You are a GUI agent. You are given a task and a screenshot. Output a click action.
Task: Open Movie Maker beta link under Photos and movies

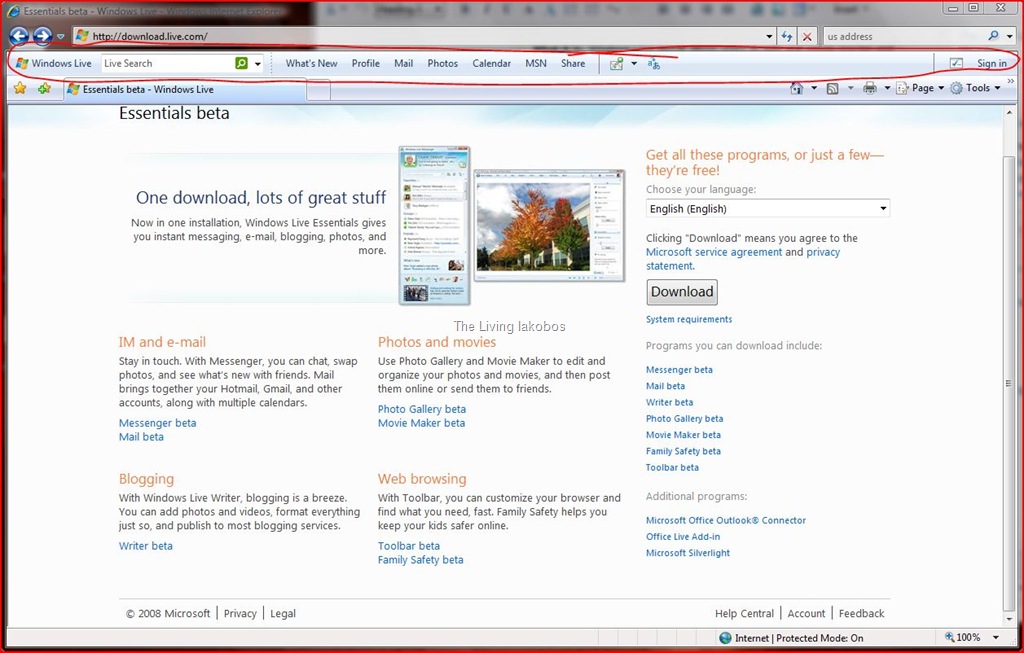click(x=421, y=422)
